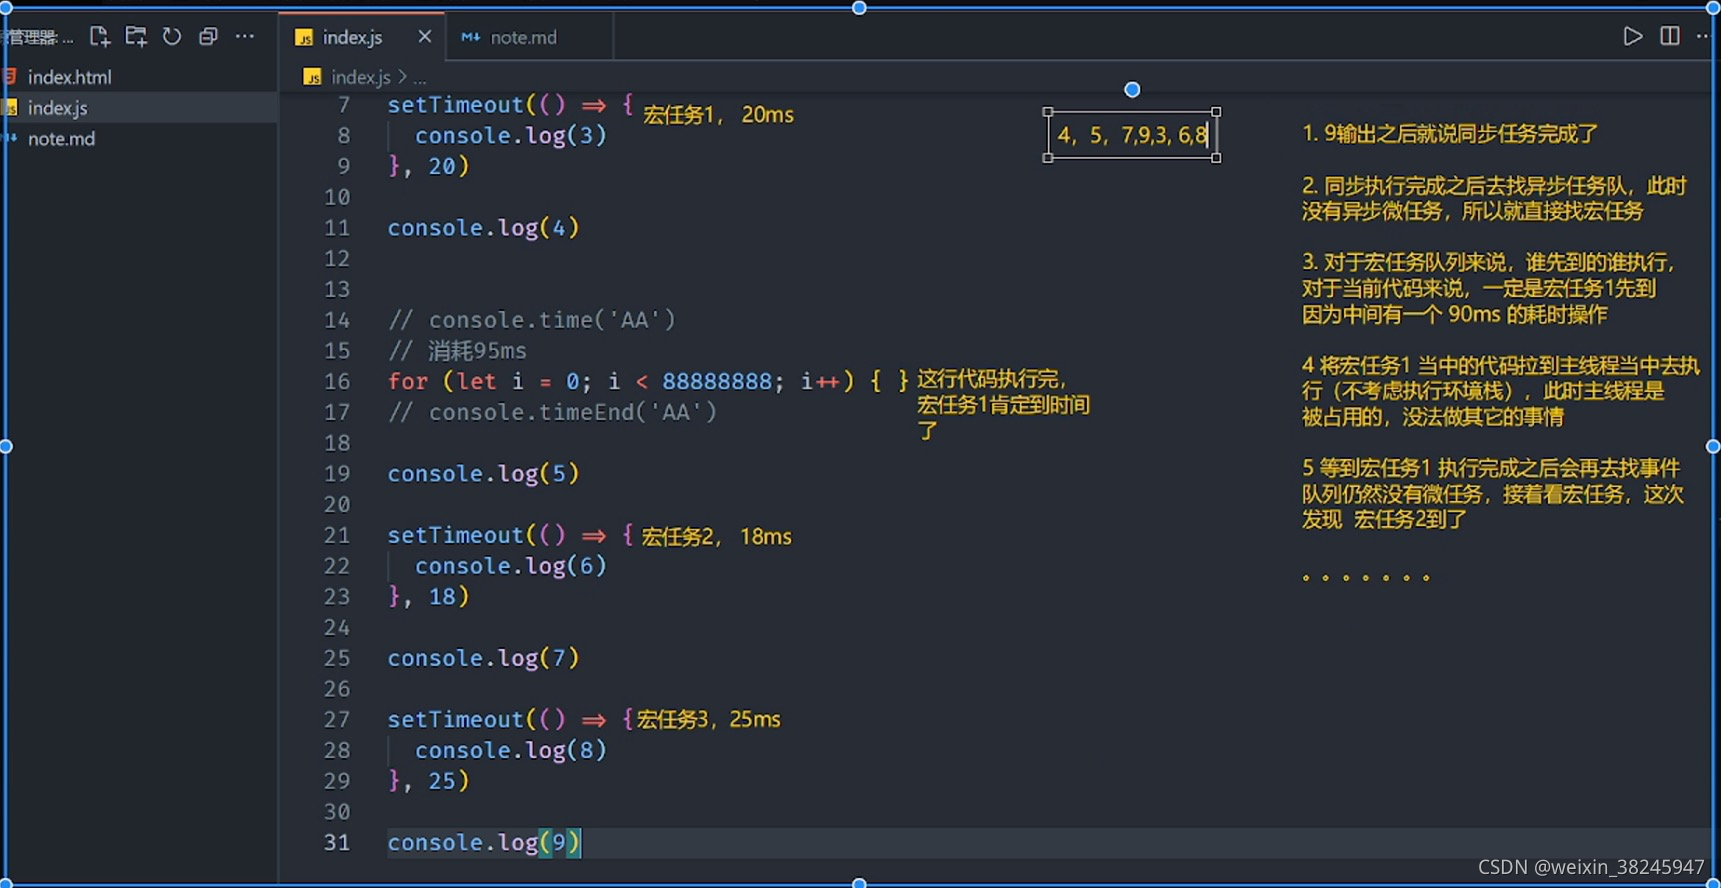This screenshot has height=888, width=1721.
Task: Click line number 16 in gutter
Action: click(x=337, y=381)
